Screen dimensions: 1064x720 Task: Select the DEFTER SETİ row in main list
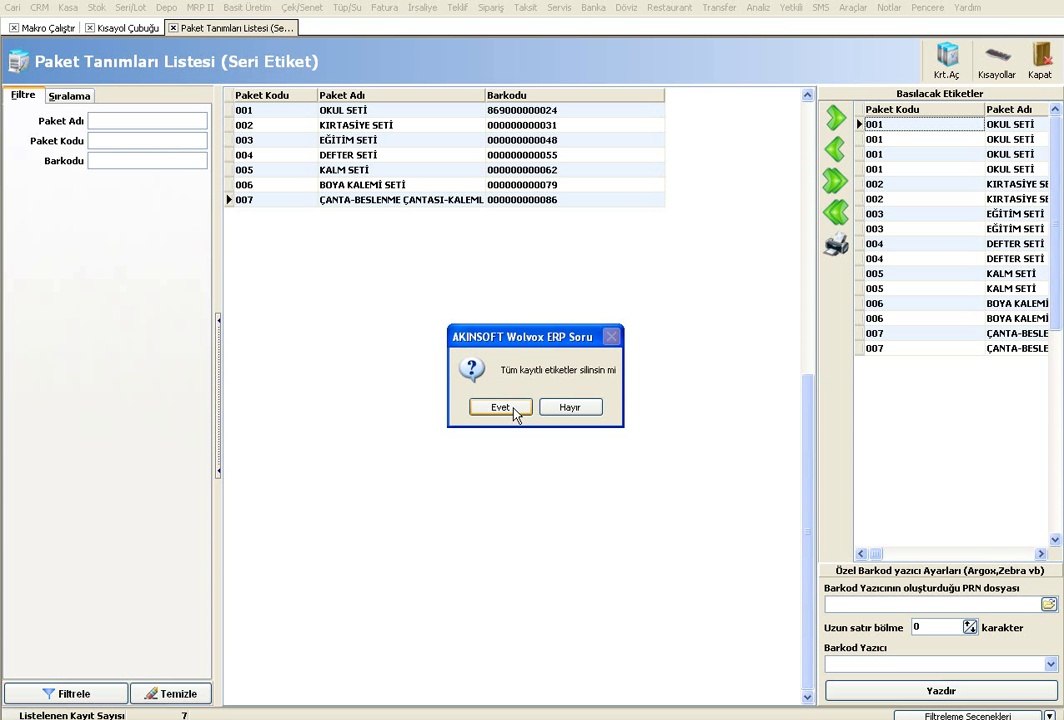coord(444,155)
